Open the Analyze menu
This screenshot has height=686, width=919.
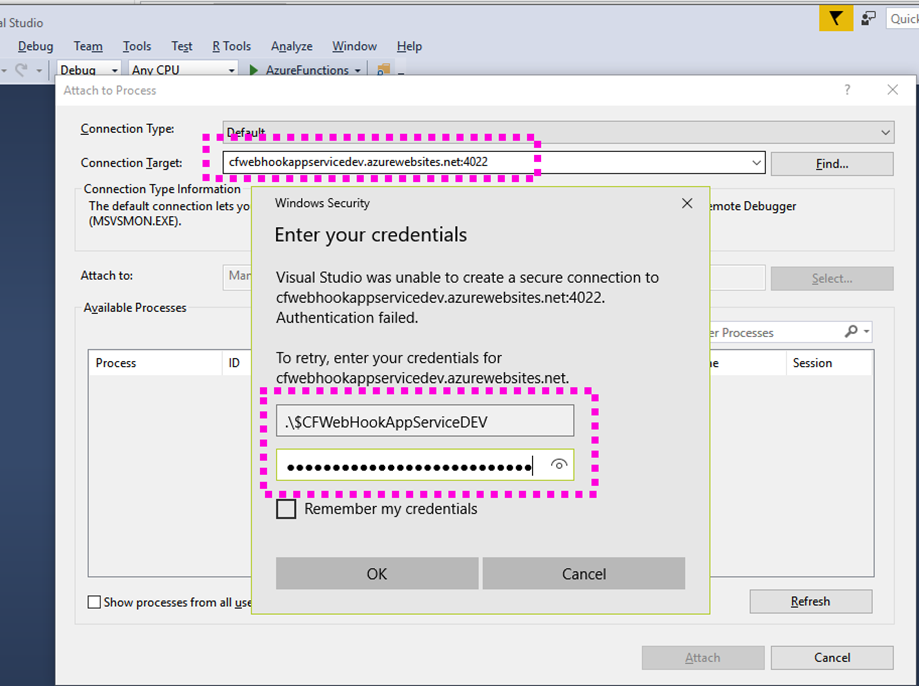291,46
